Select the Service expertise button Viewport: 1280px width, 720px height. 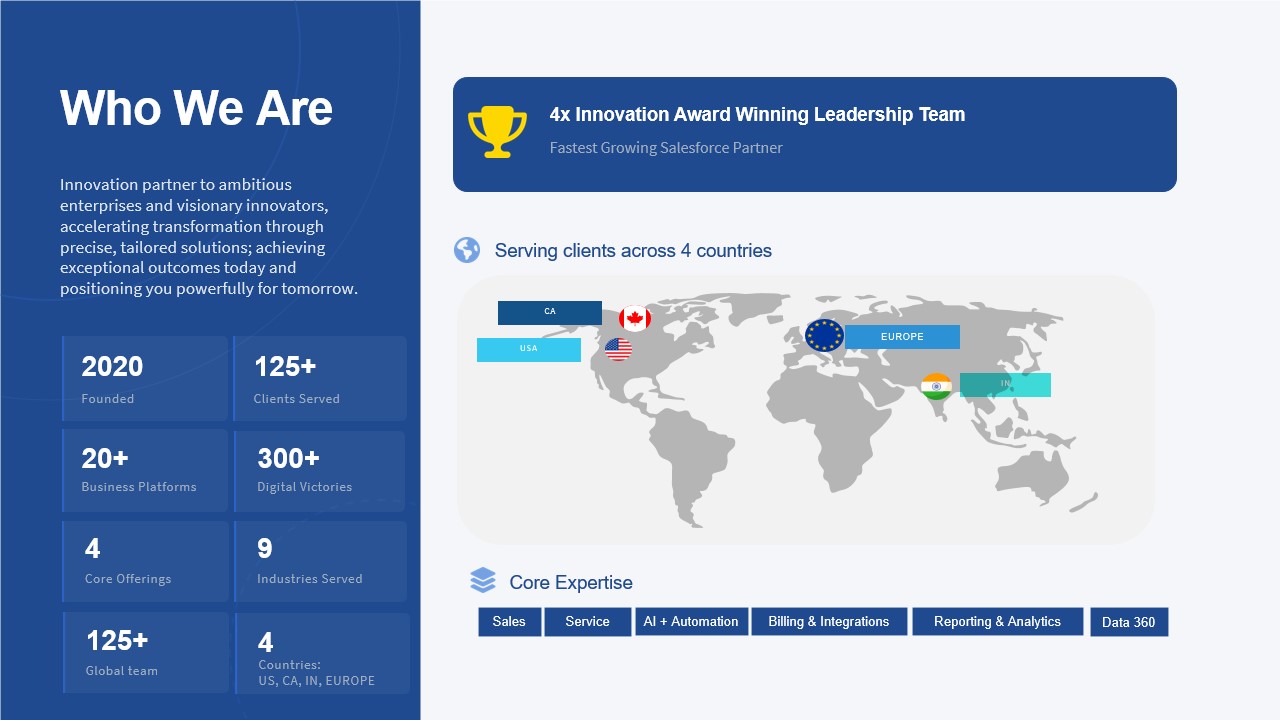point(587,622)
